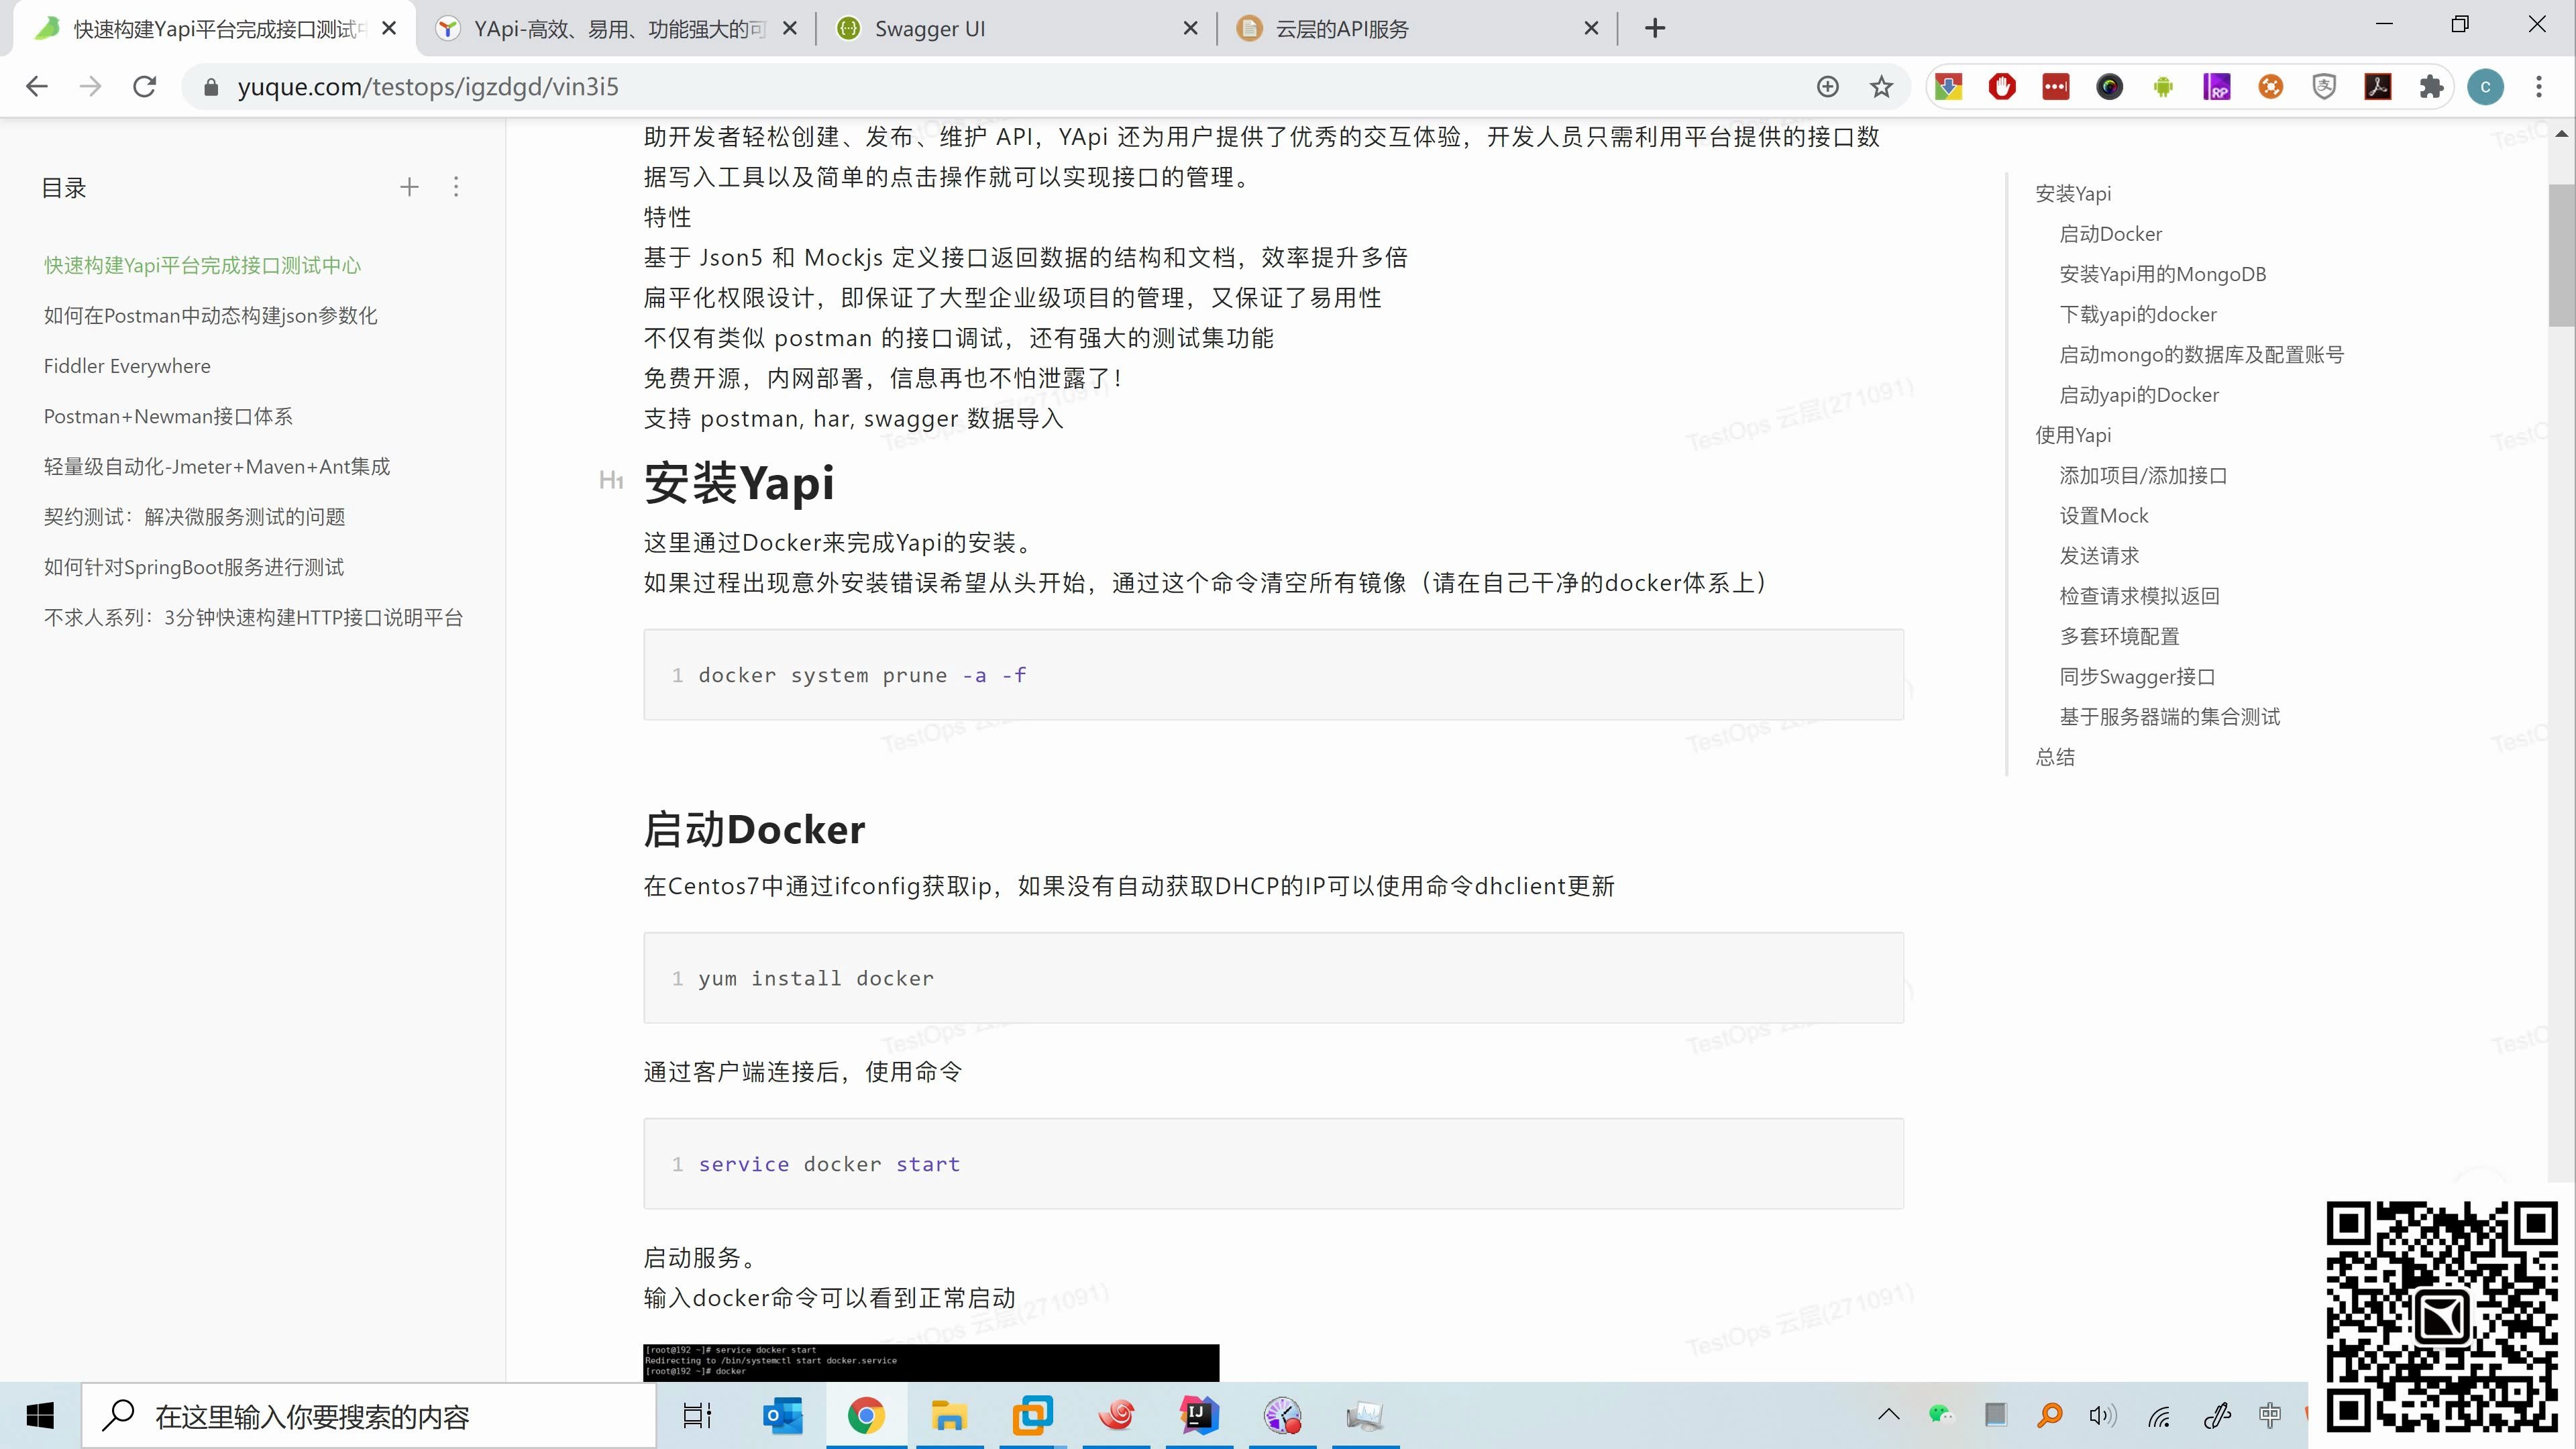Click the plus button in 目录 panel
Image resolution: width=2576 pixels, height=1449 pixels.
pos(409,186)
